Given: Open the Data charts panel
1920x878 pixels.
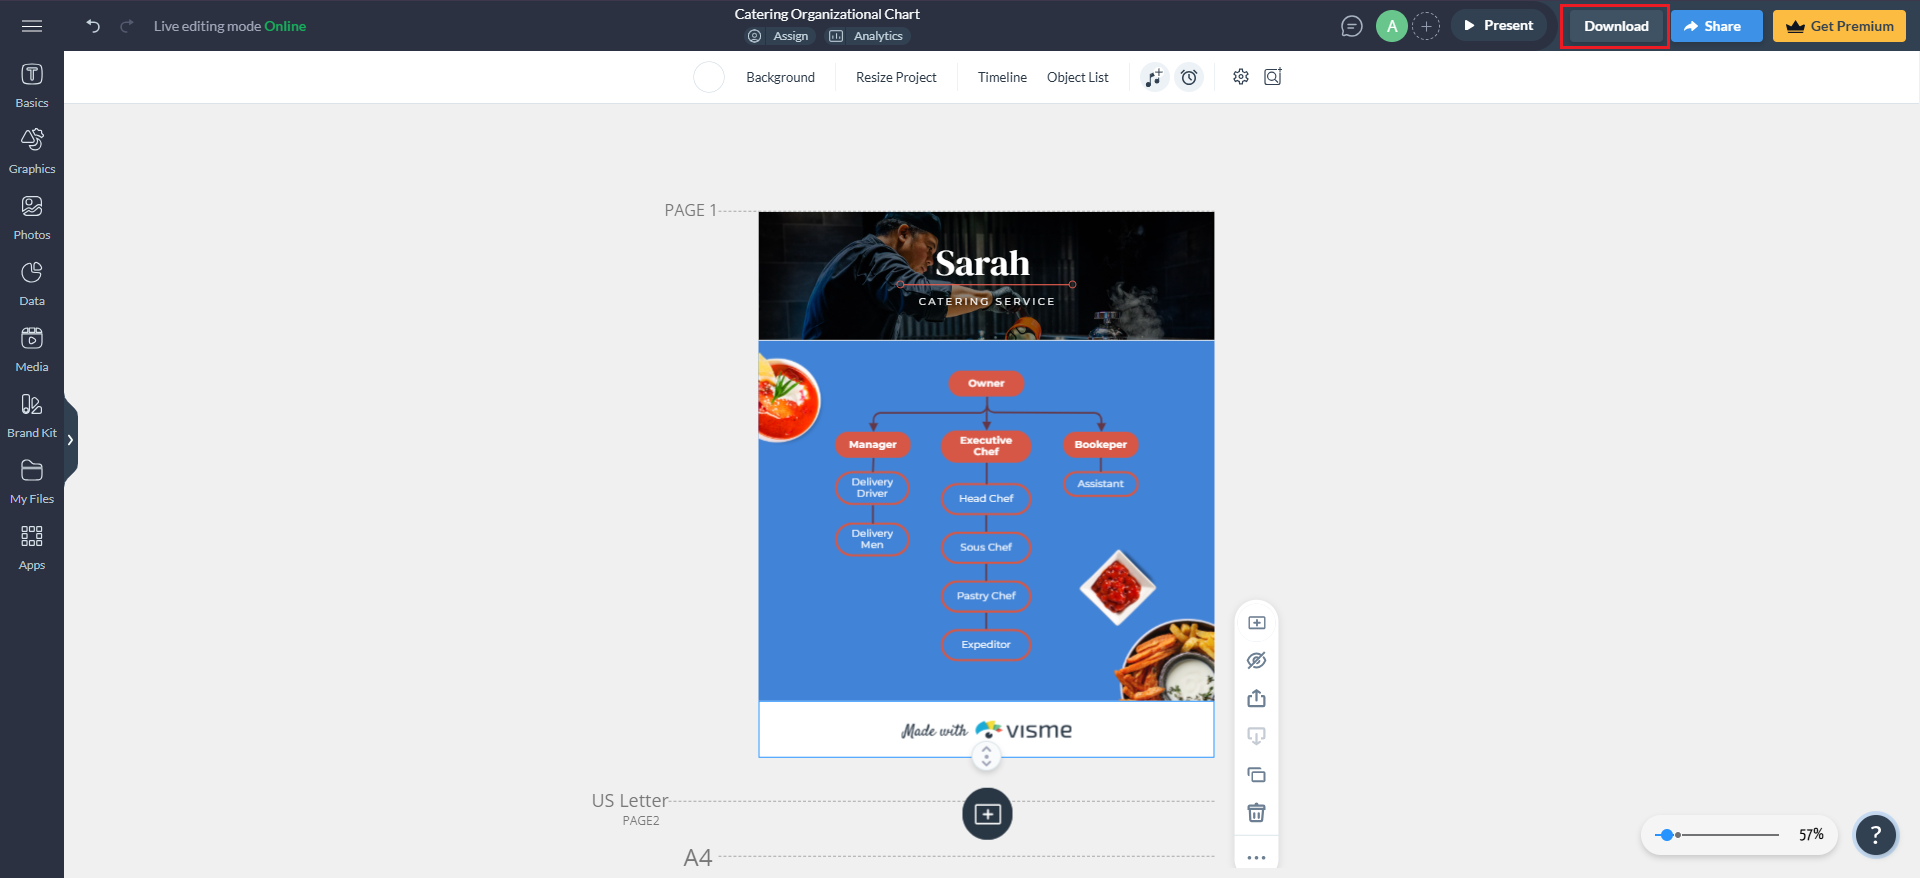Looking at the screenshot, I should tap(32, 283).
